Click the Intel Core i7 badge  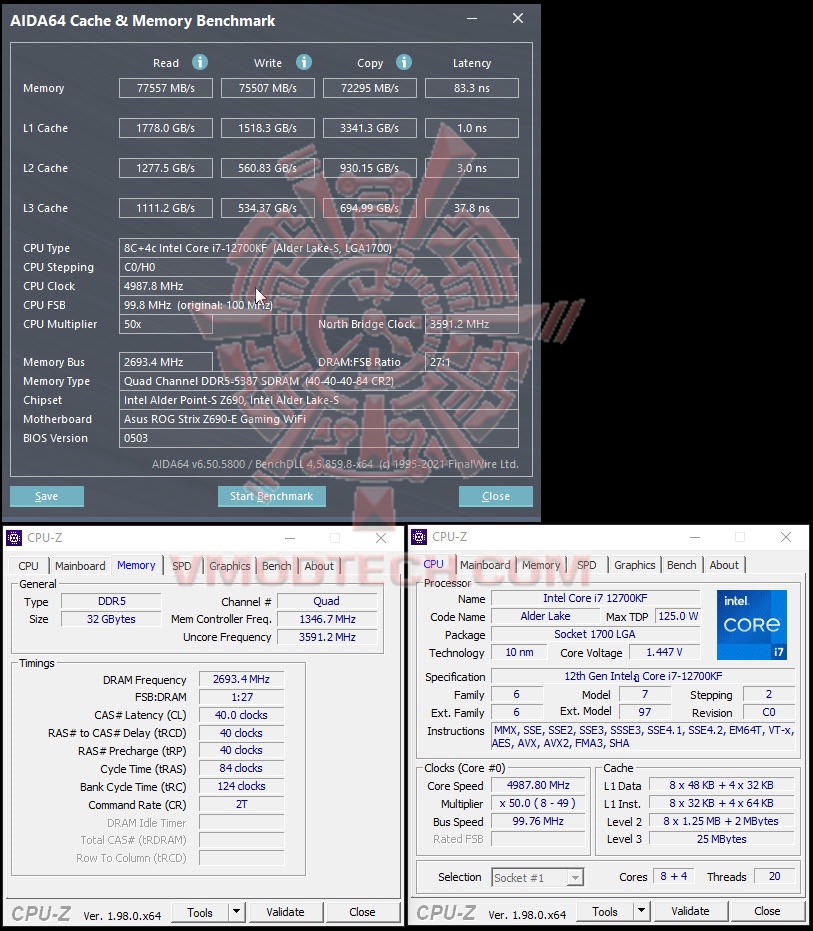click(x=751, y=625)
